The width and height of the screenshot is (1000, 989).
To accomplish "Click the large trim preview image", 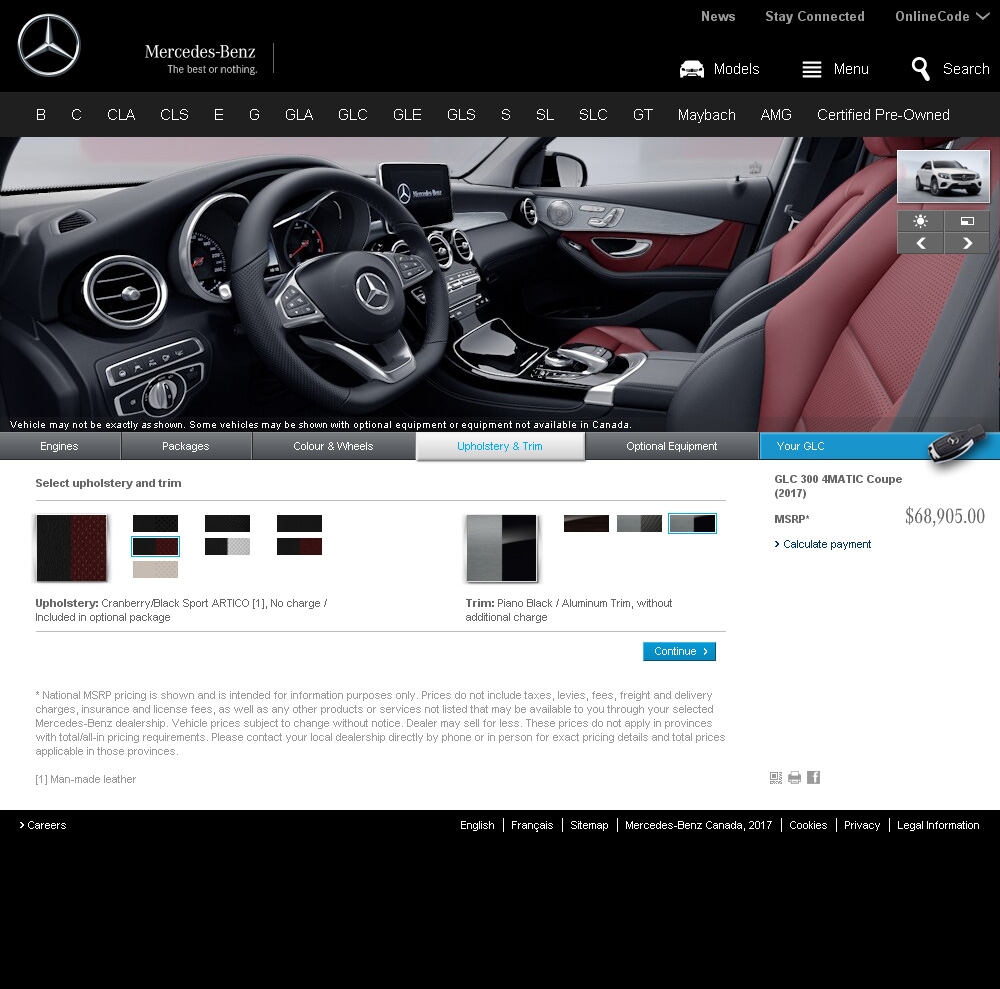I will pyautogui.click(x=502, y=548).
